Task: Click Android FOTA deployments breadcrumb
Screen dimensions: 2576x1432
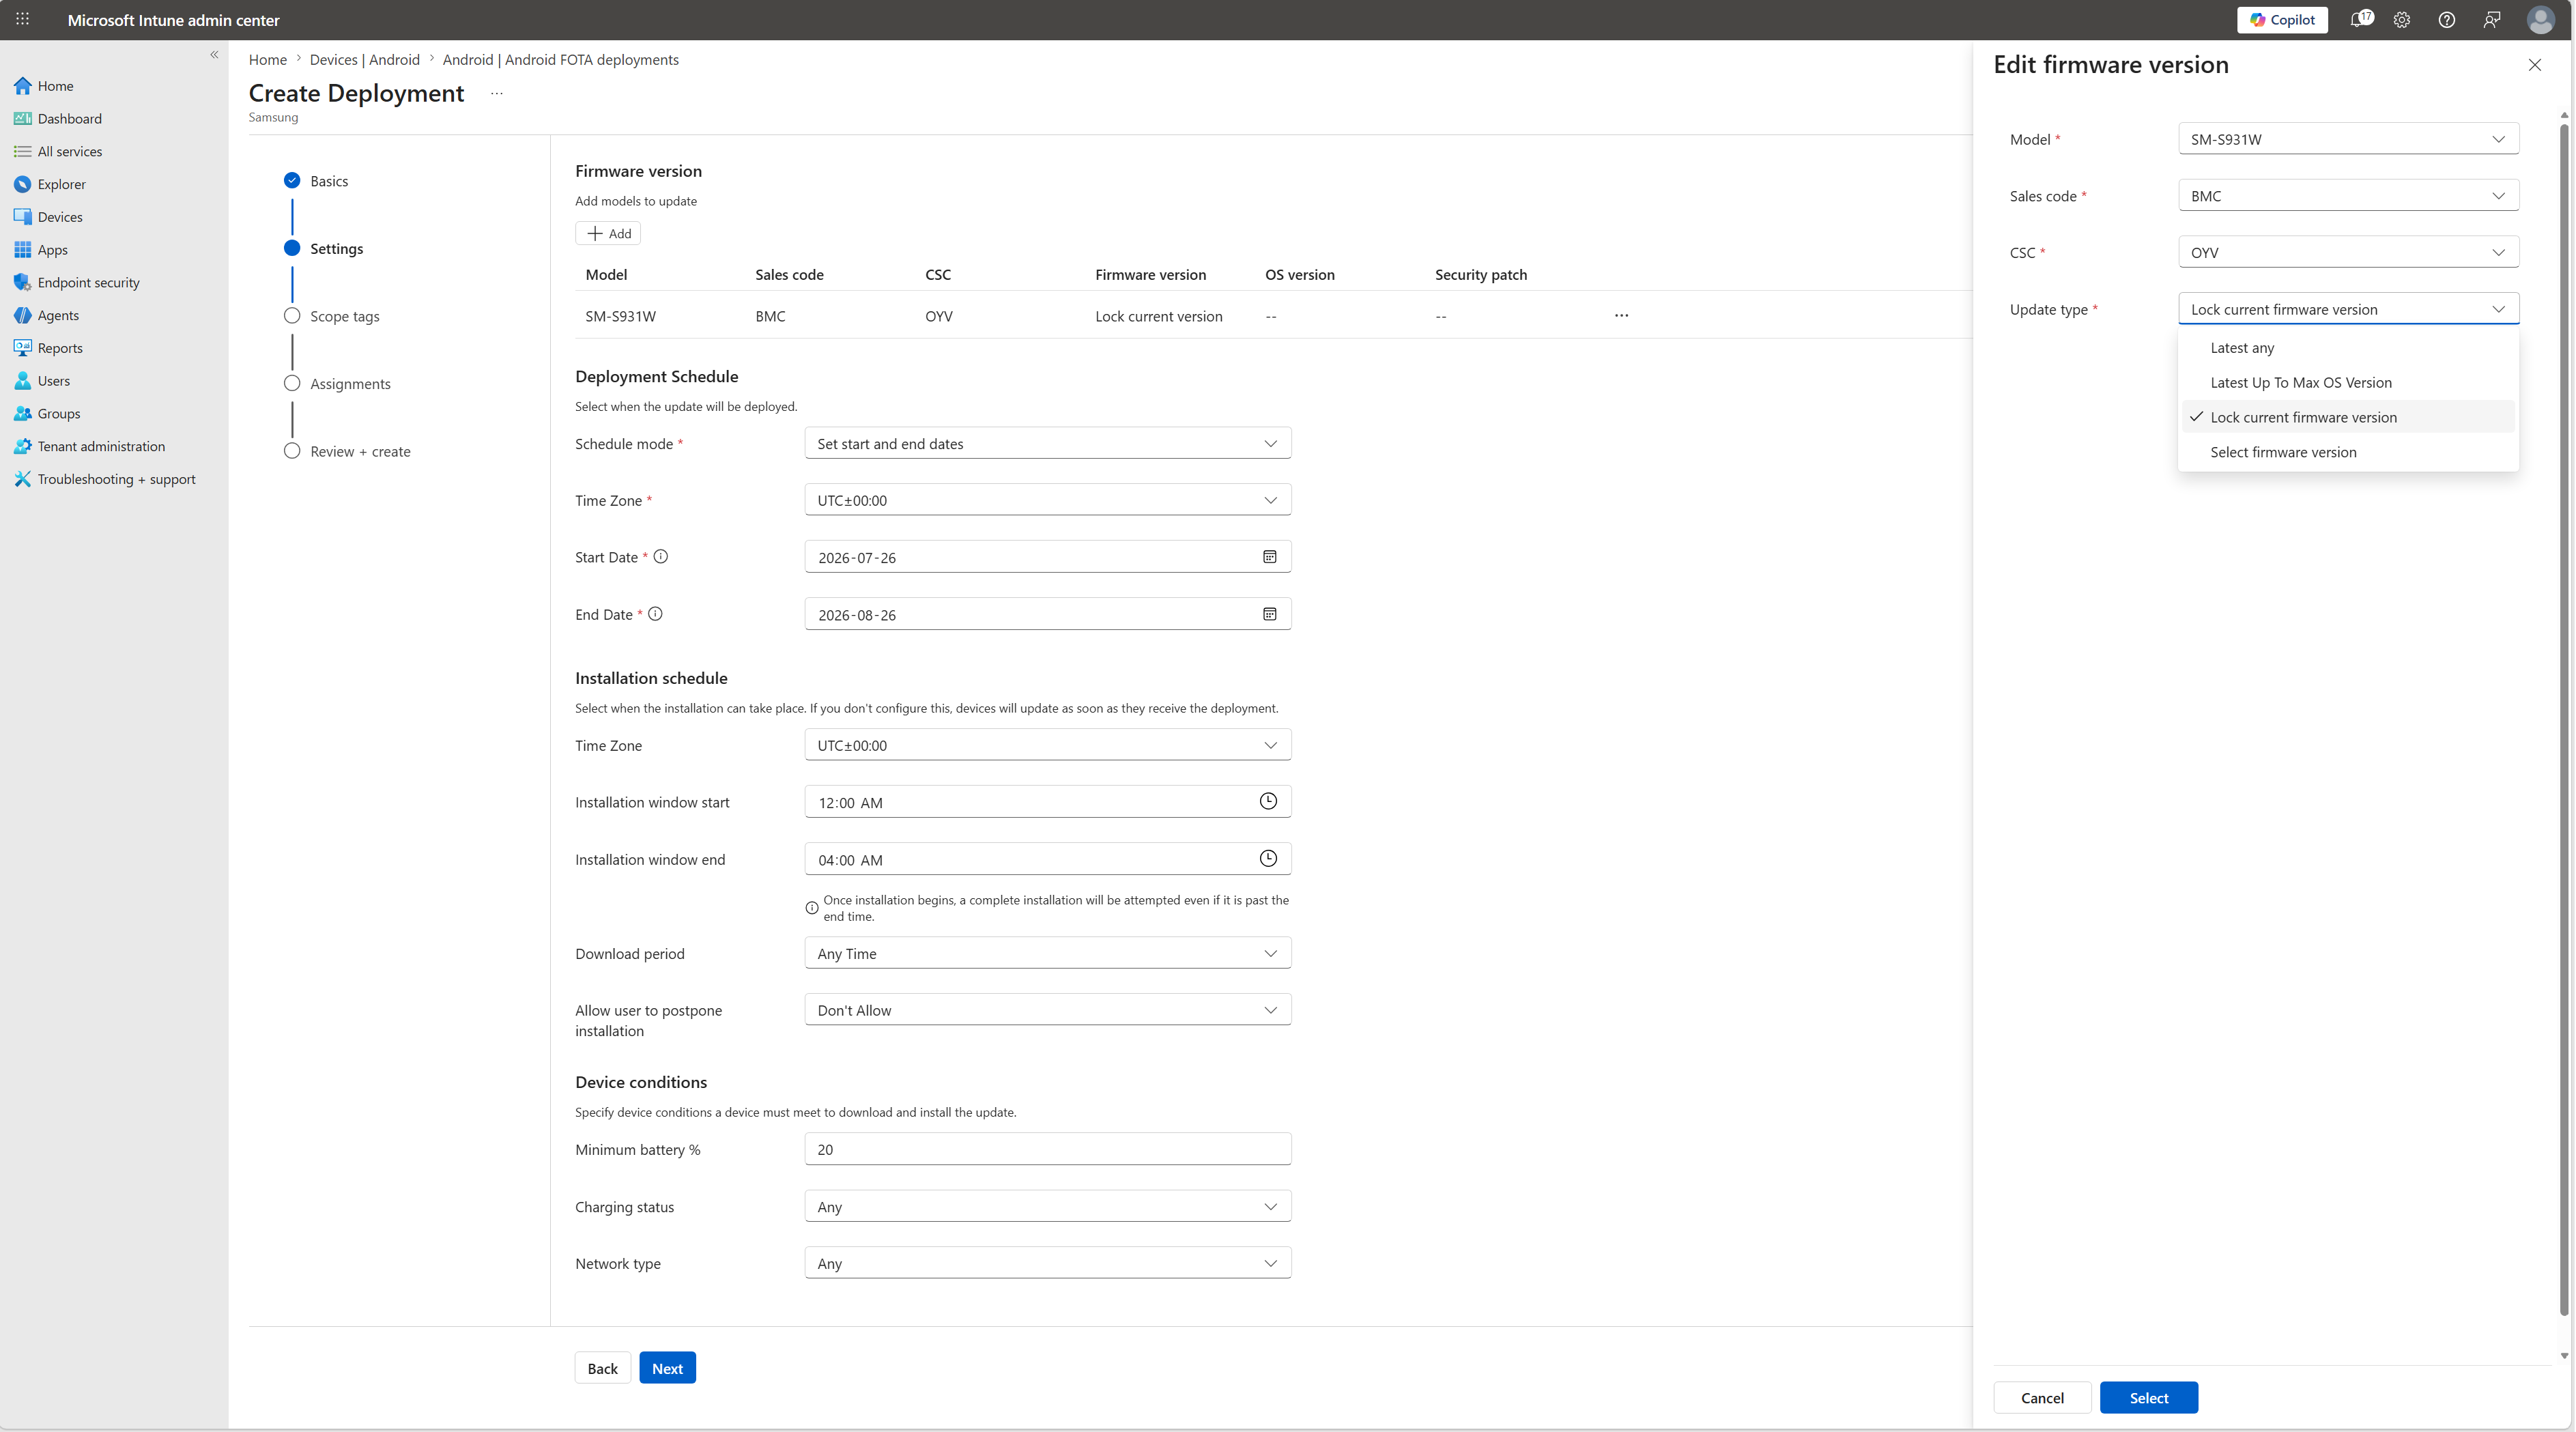Action: (560, 60)
